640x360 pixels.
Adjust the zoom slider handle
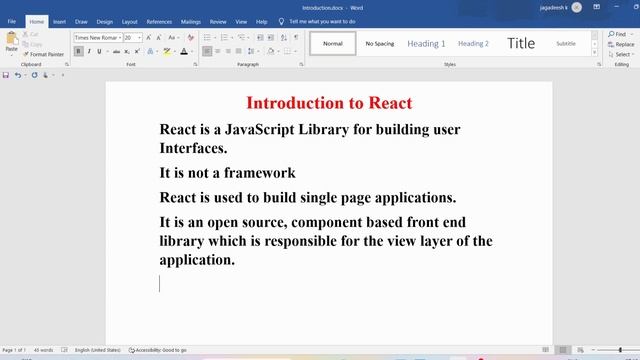pyautogui.click(x=620, y=350)
